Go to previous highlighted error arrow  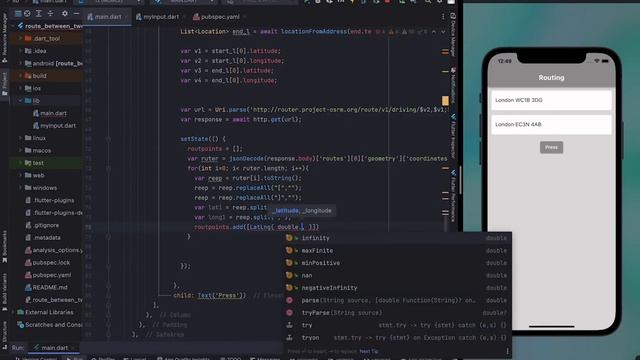(434, 31)
